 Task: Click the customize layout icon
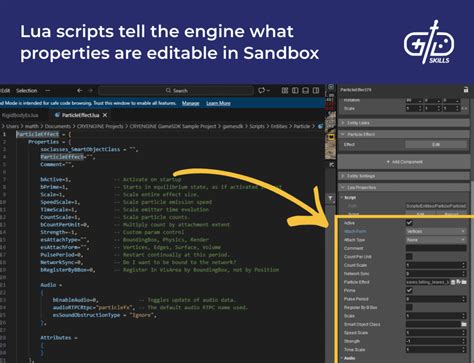284,90
